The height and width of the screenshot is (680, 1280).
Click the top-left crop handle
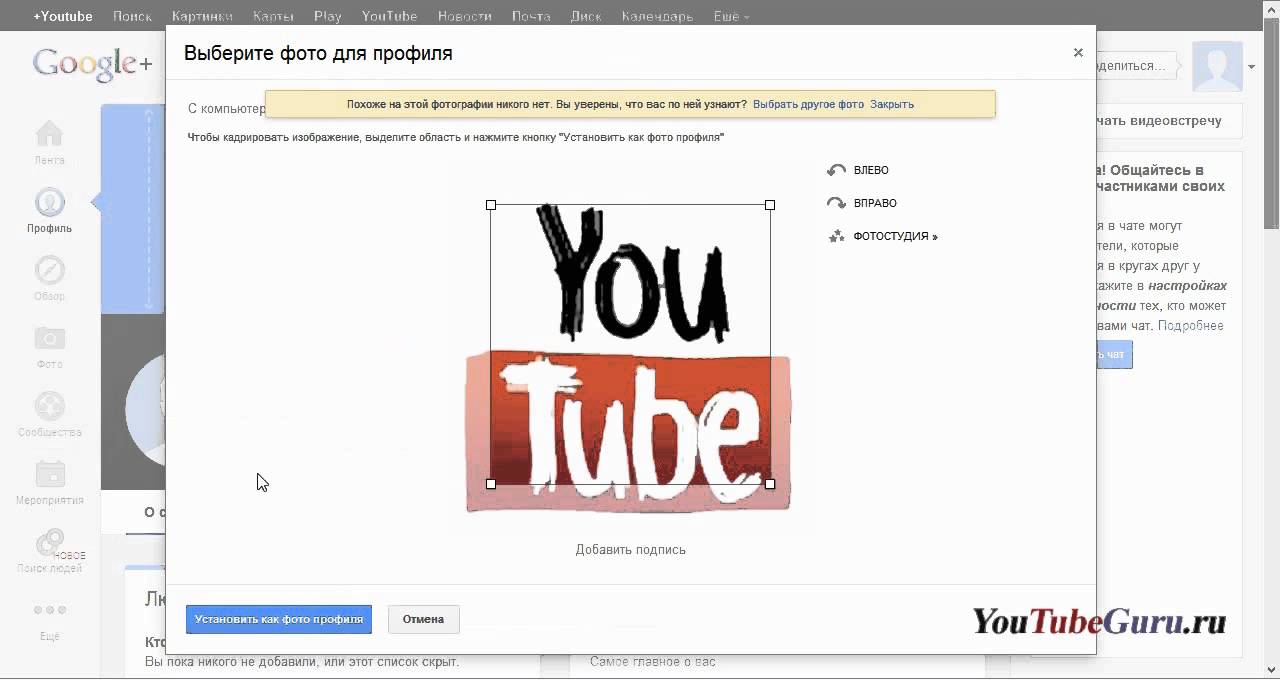click(491, 205)
